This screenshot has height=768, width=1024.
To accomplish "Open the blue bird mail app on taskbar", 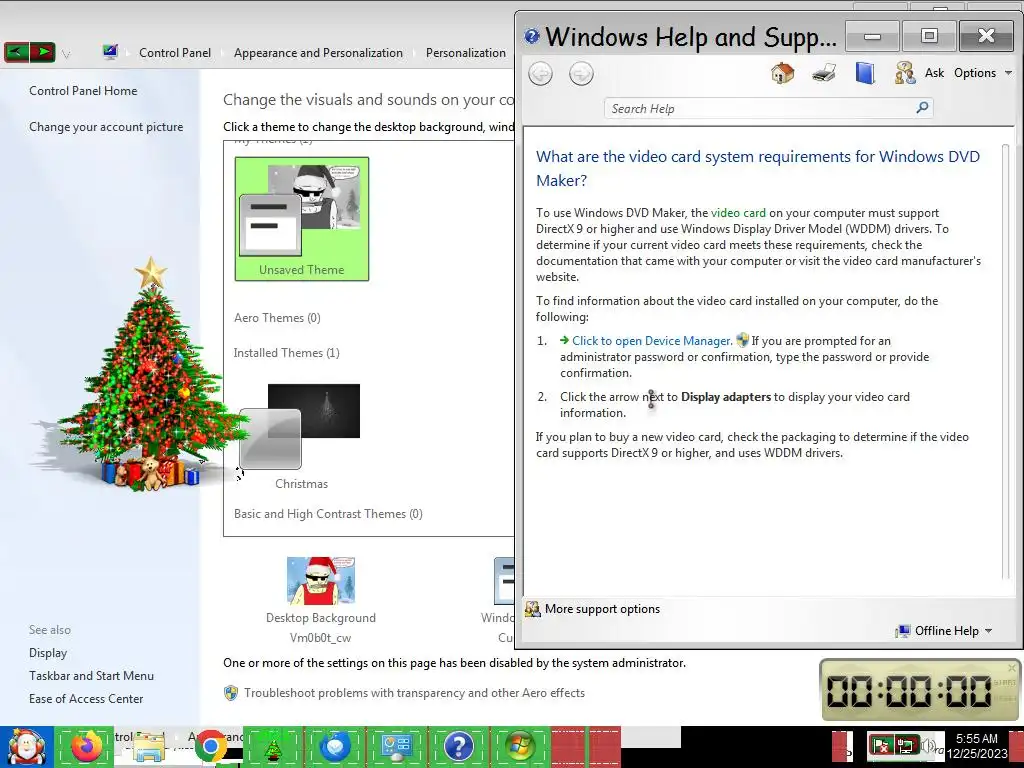I will tap(334, 747).
